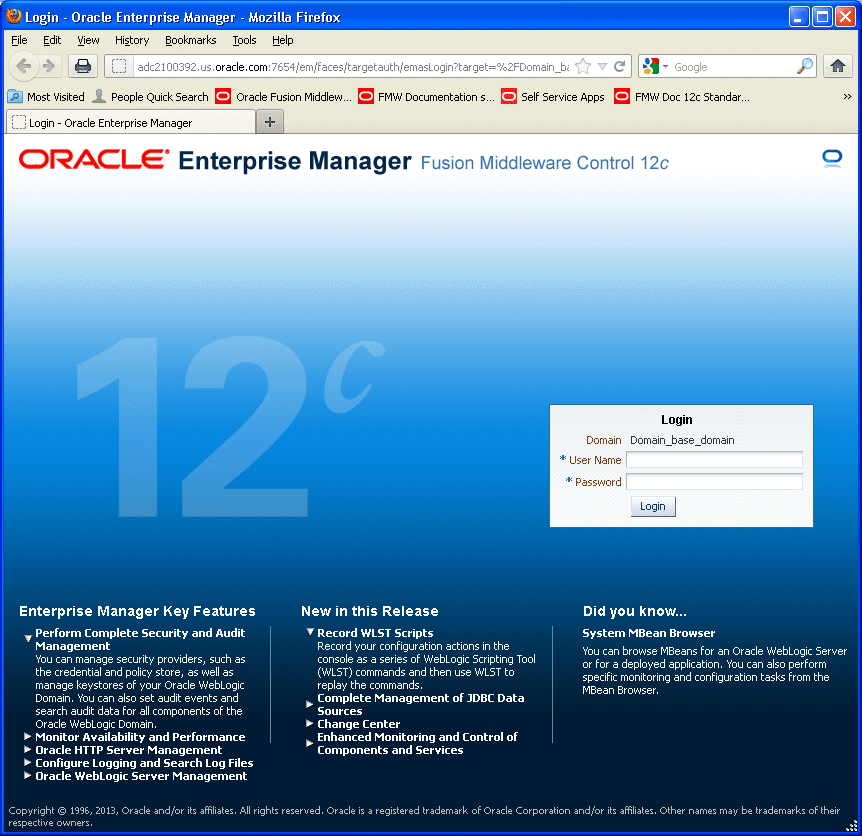Screen dimensions: 862x836
Task: Click the Domain_base_domain value text
Action: 682,440
